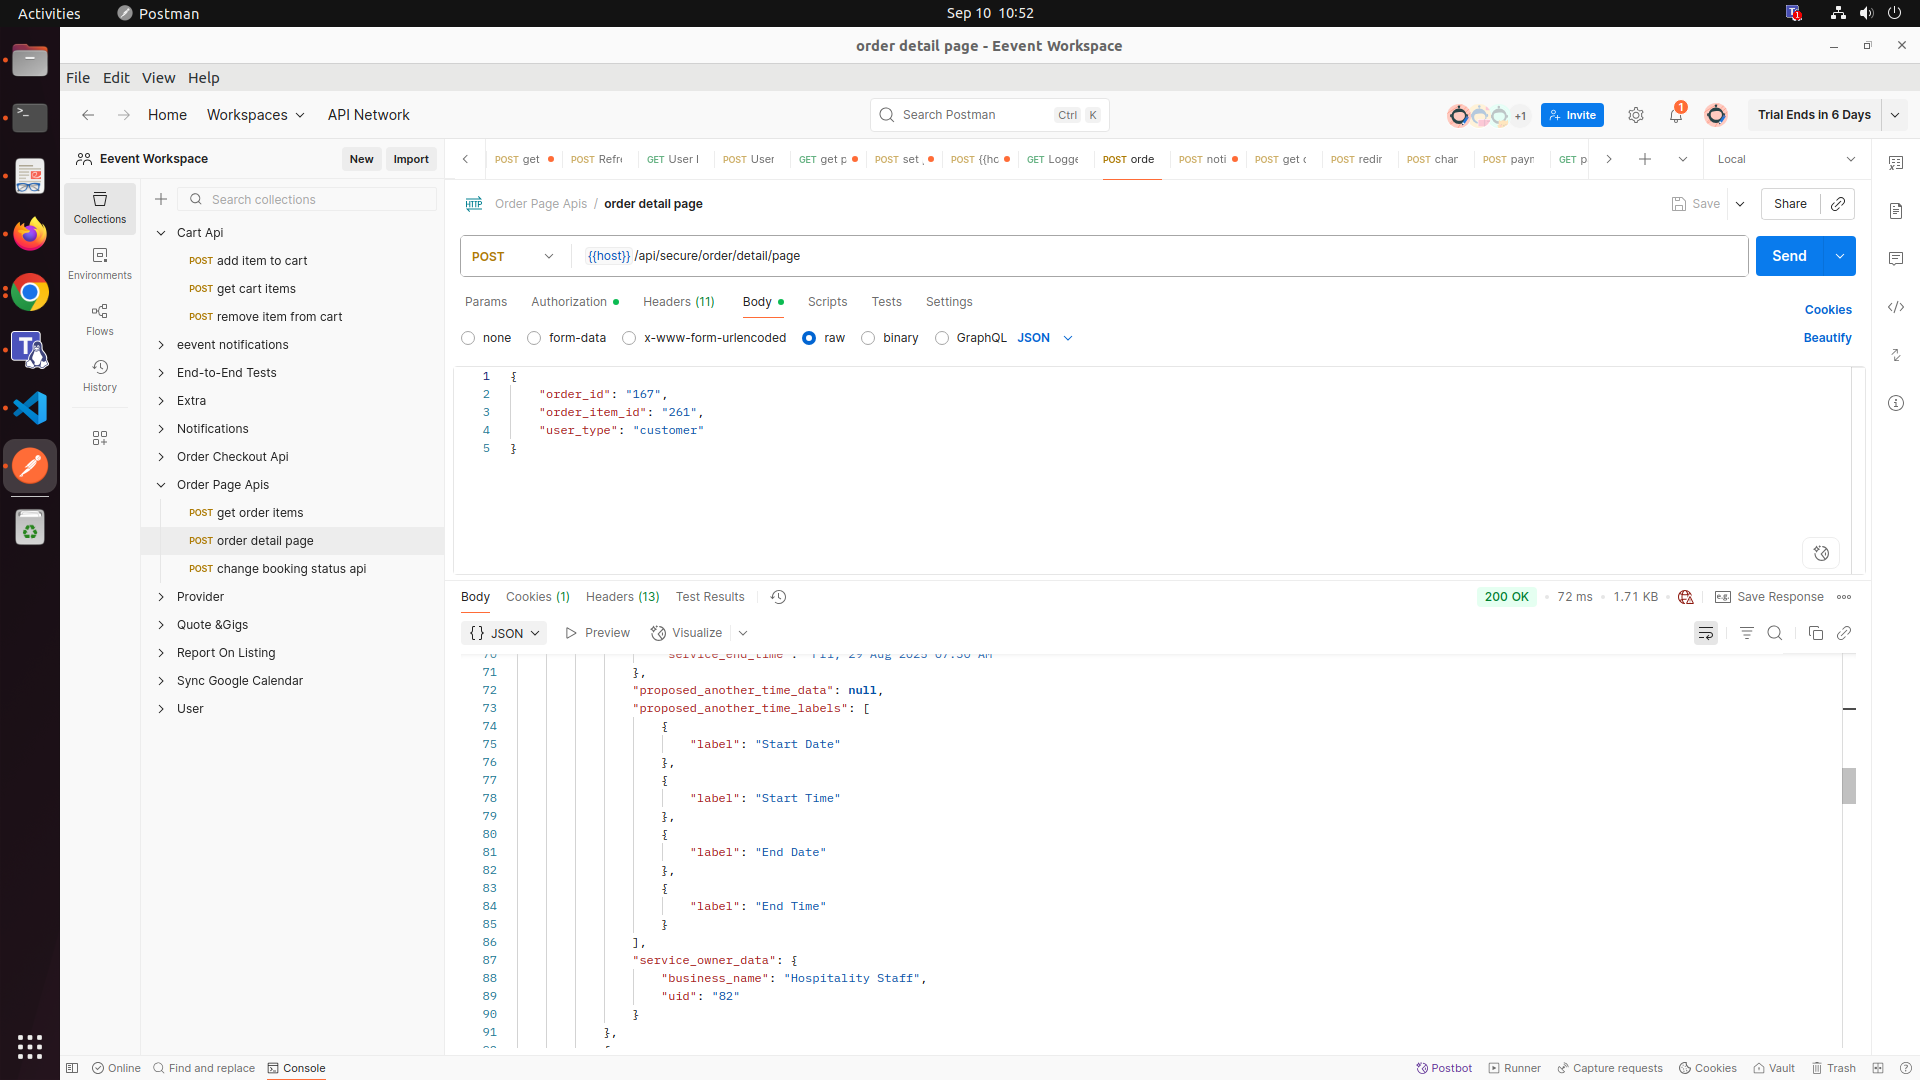Choose the none body type radio
Image resolution: width=1920 pixels, height=1080 pixels.
(486, 338)
